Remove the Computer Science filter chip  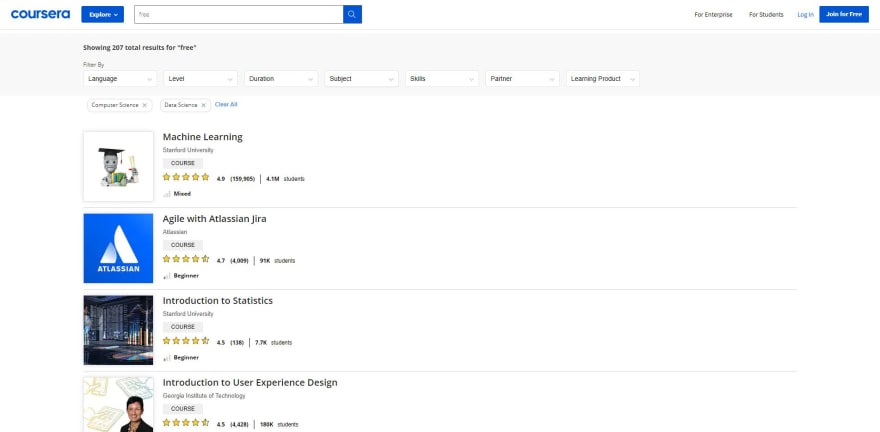pos(144,105)
